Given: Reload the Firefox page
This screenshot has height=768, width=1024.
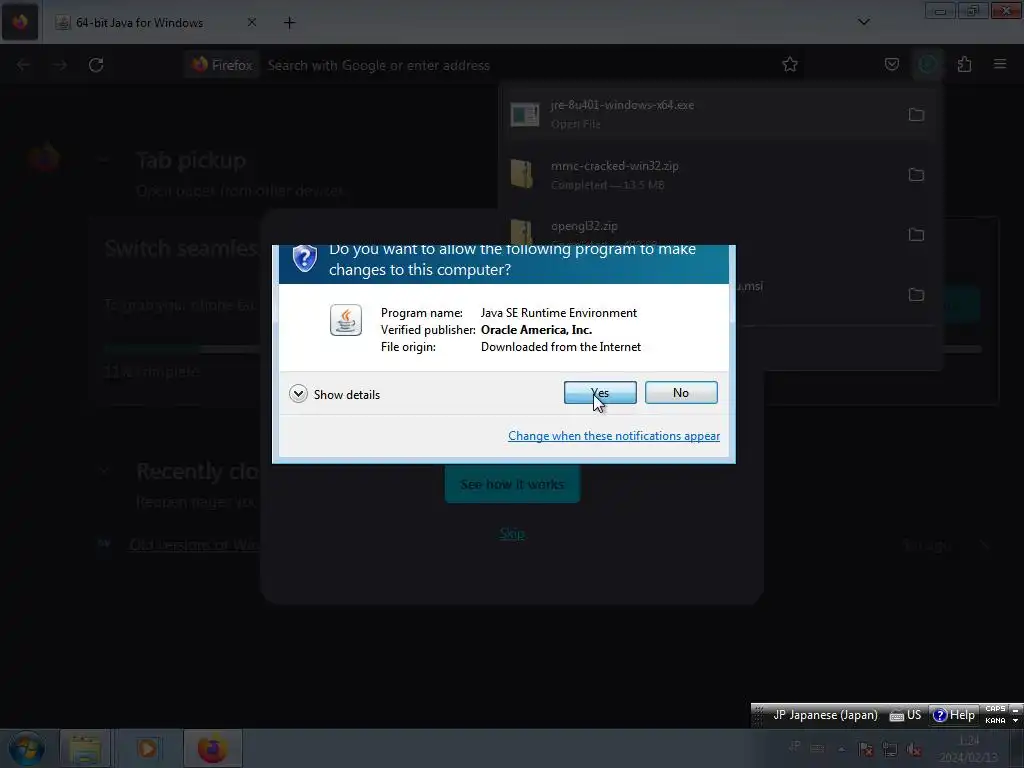Looking at the screenshot, I should pyautogui.click(x=96, y=65).
